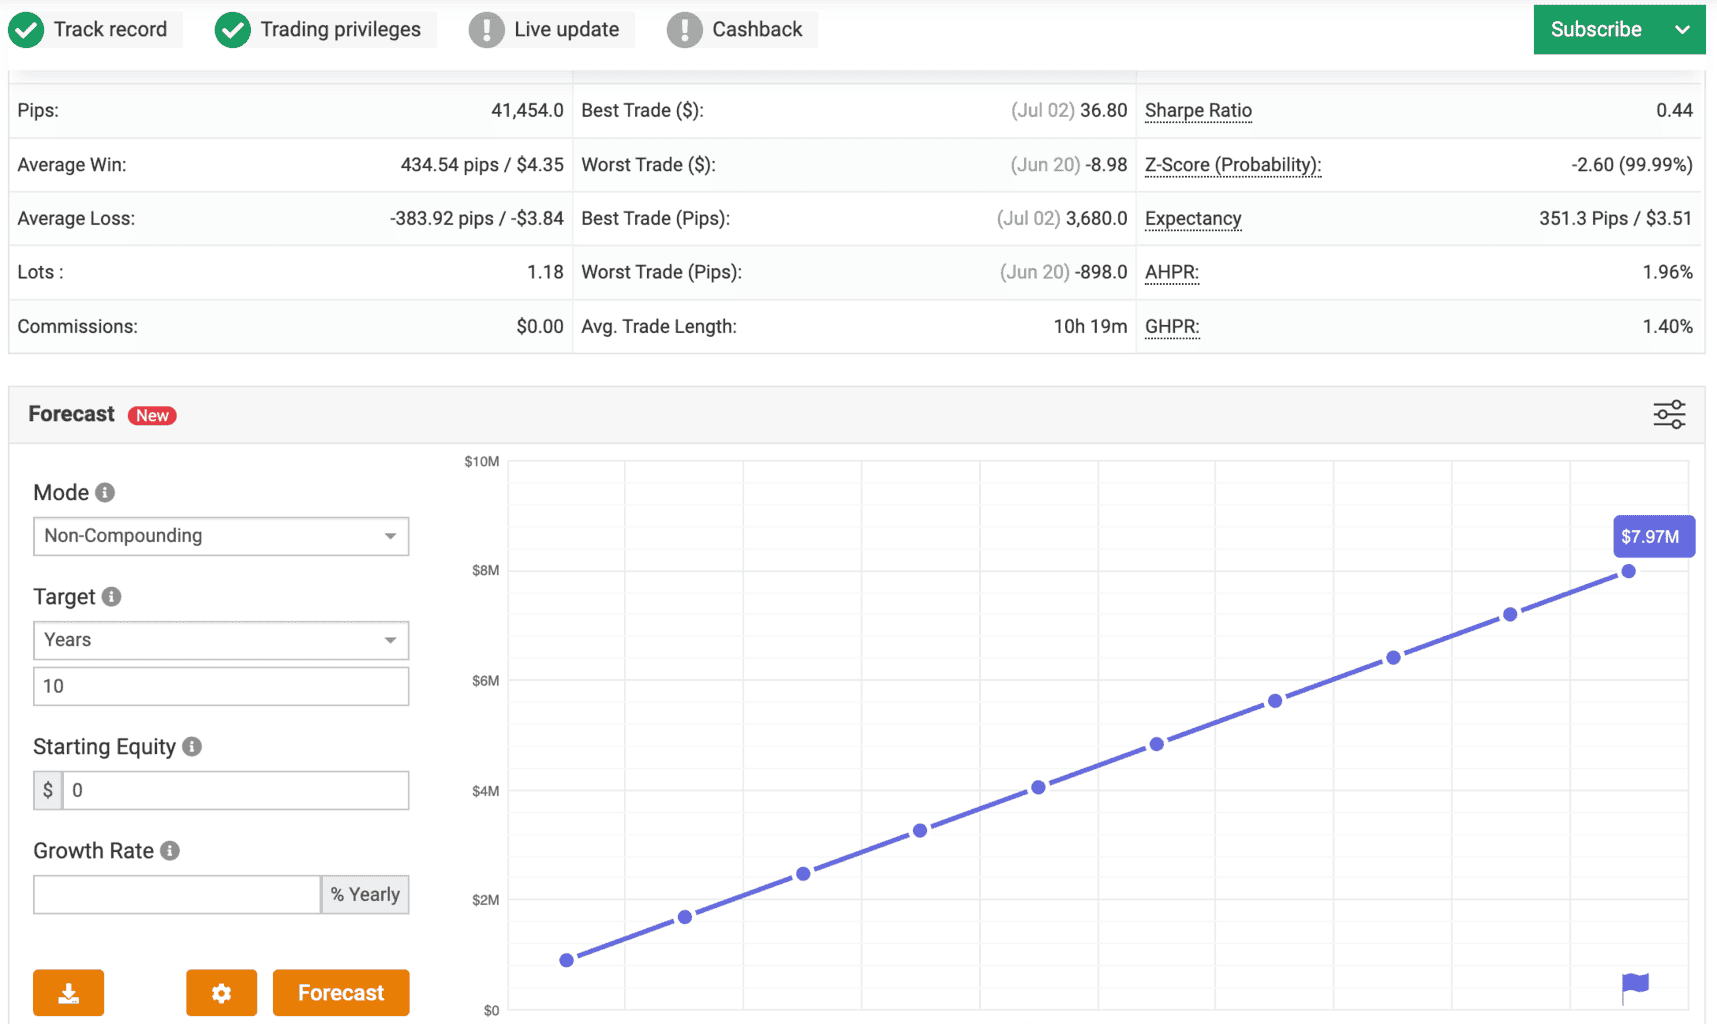Open forecast options via the gear icon
This screenshot has width=1717, height=1024.
[221, 993]
